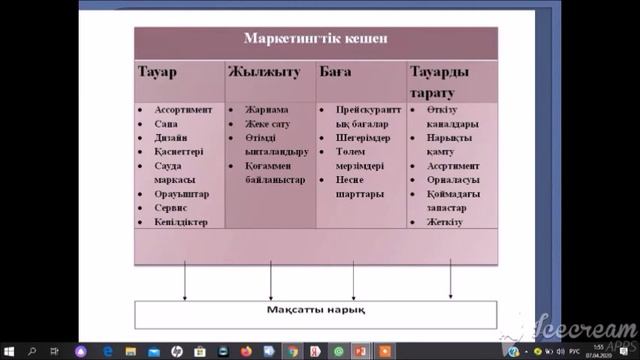Open Task View on the taskbar
640x360 pixels.
(54, 351)
